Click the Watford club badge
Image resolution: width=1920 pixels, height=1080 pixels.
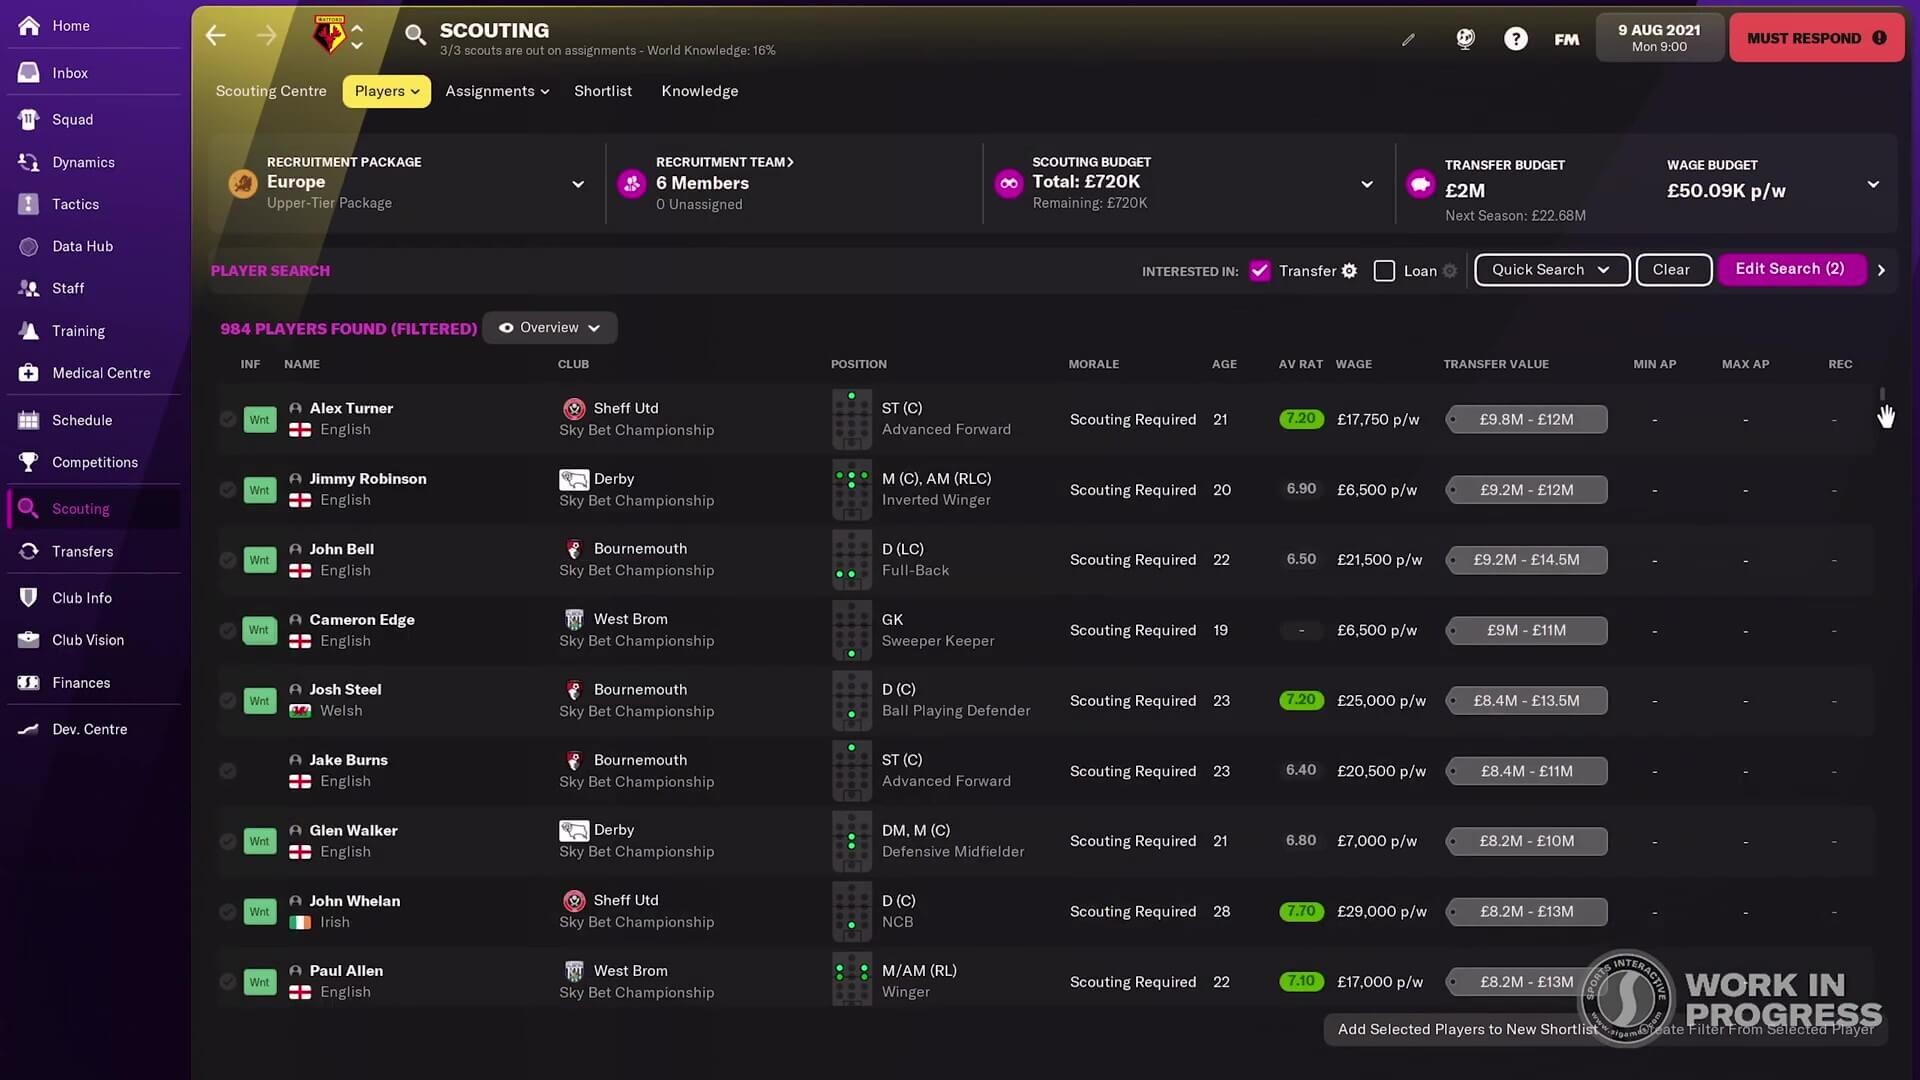pyautogui.click(x=329, y=36)
